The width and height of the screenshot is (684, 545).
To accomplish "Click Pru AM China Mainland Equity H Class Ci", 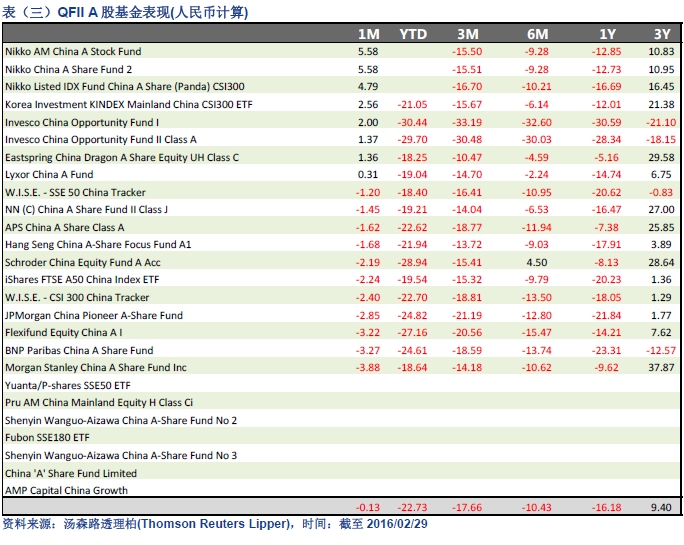I will click(99, 403).
